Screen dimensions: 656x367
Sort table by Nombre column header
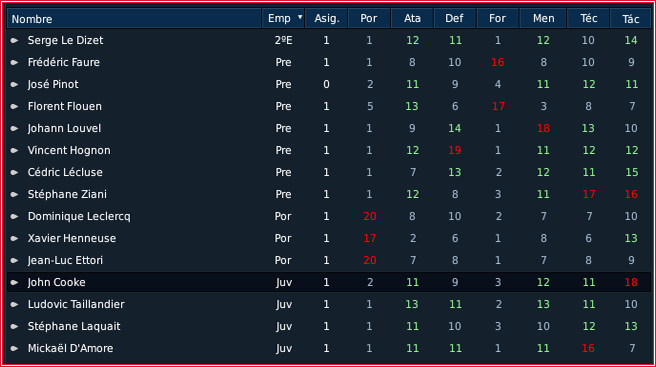[134, 18]
